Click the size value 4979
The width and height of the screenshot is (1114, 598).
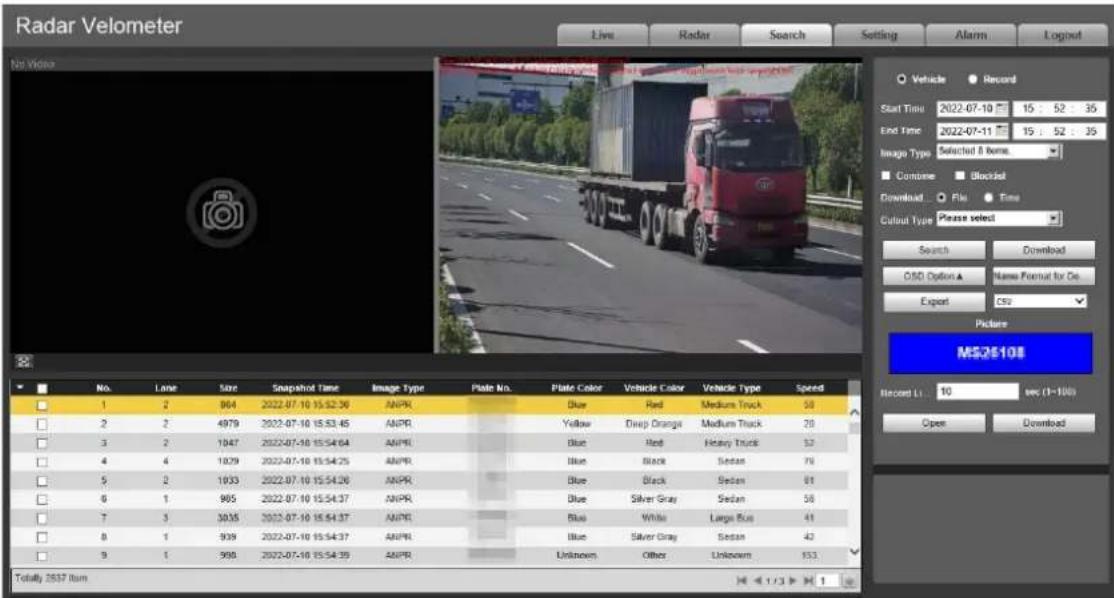pyautogui.click(x=228, y=424)
